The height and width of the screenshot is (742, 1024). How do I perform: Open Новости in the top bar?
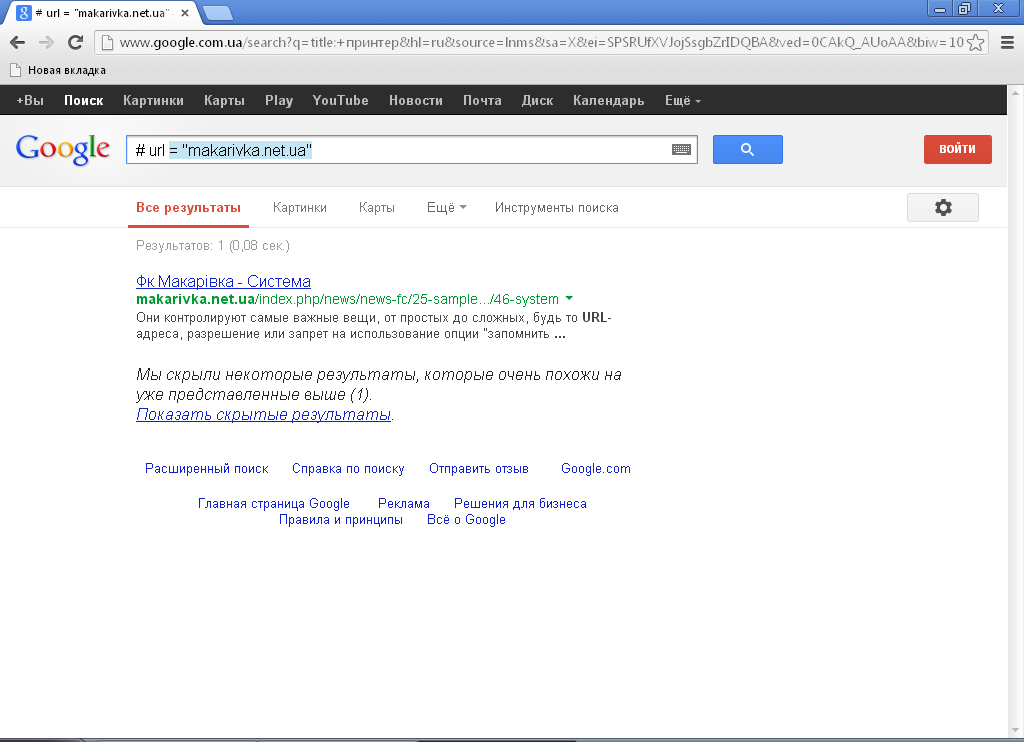click(415, 101)
